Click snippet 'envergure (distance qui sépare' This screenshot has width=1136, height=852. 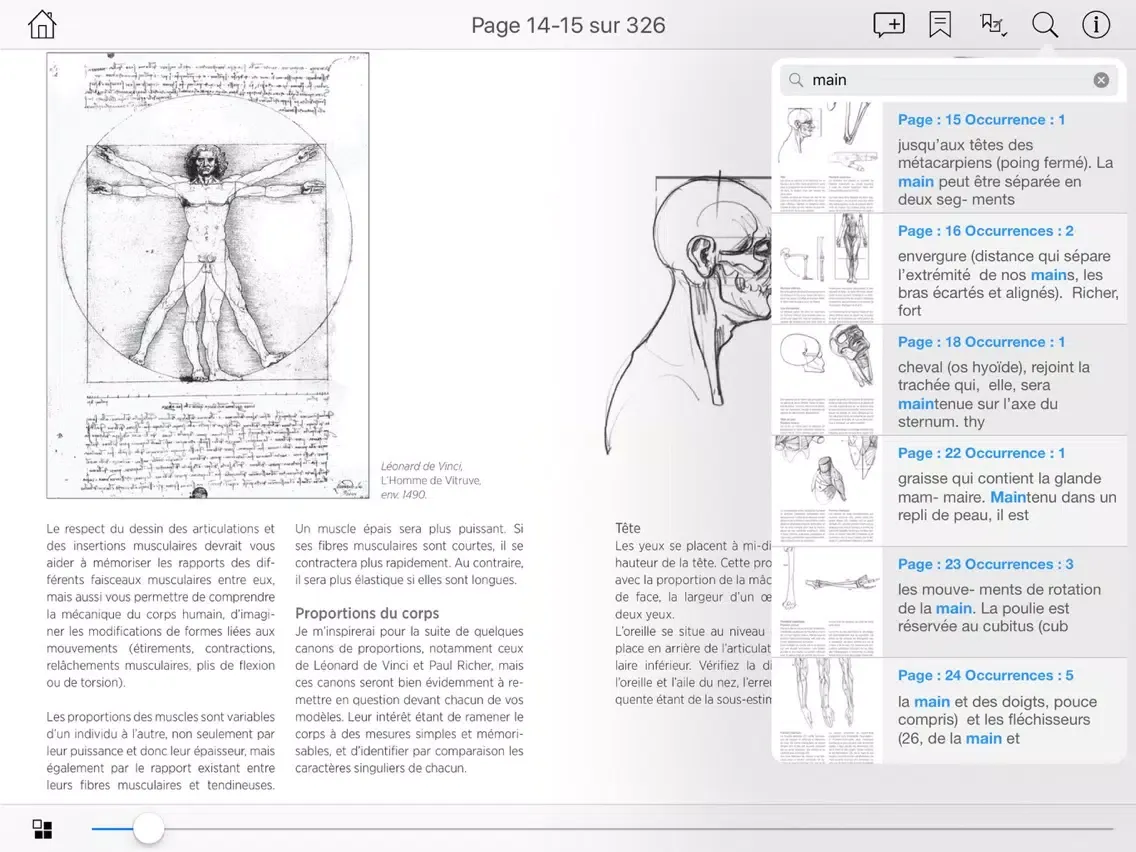tap(1008, 283)
